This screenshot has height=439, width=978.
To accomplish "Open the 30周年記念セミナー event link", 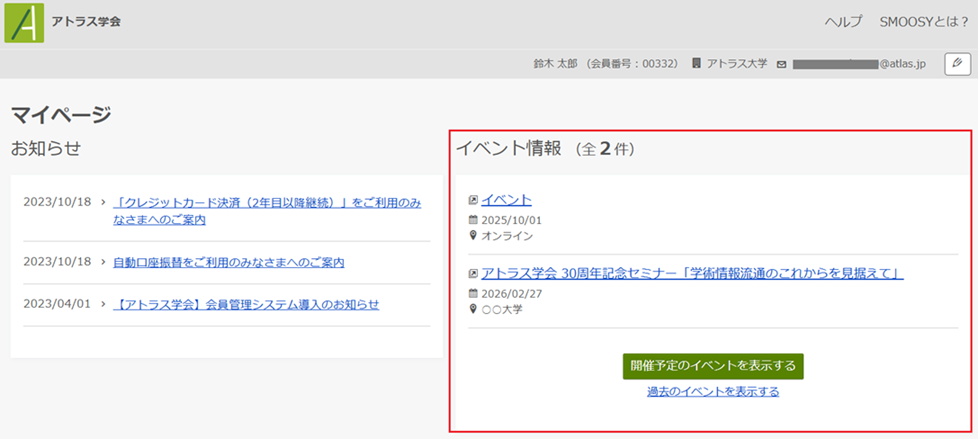I will [692, 274].
